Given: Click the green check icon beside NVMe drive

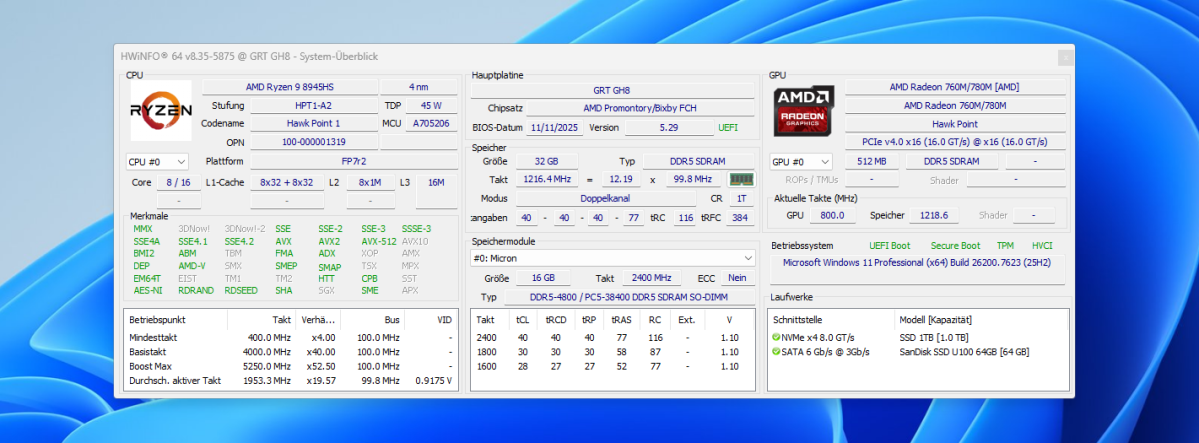Looking at the screenshot, I should click(x=776, y=337).
